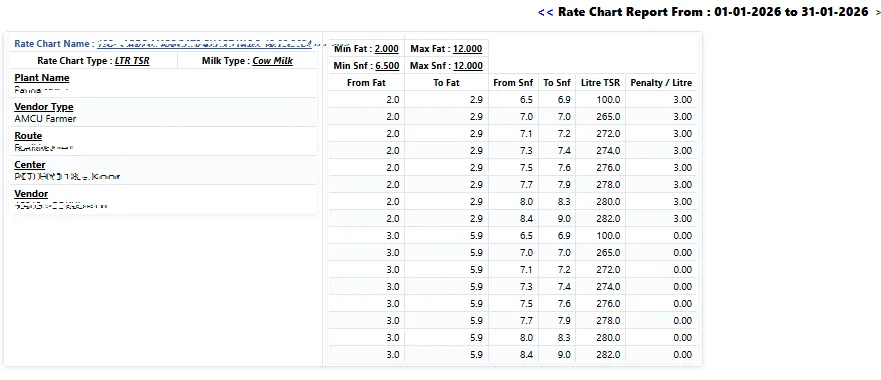Select the Min Fat value 2.000
Image resolution: width=881 pixels, height=380 pixels.
(387, 49)
